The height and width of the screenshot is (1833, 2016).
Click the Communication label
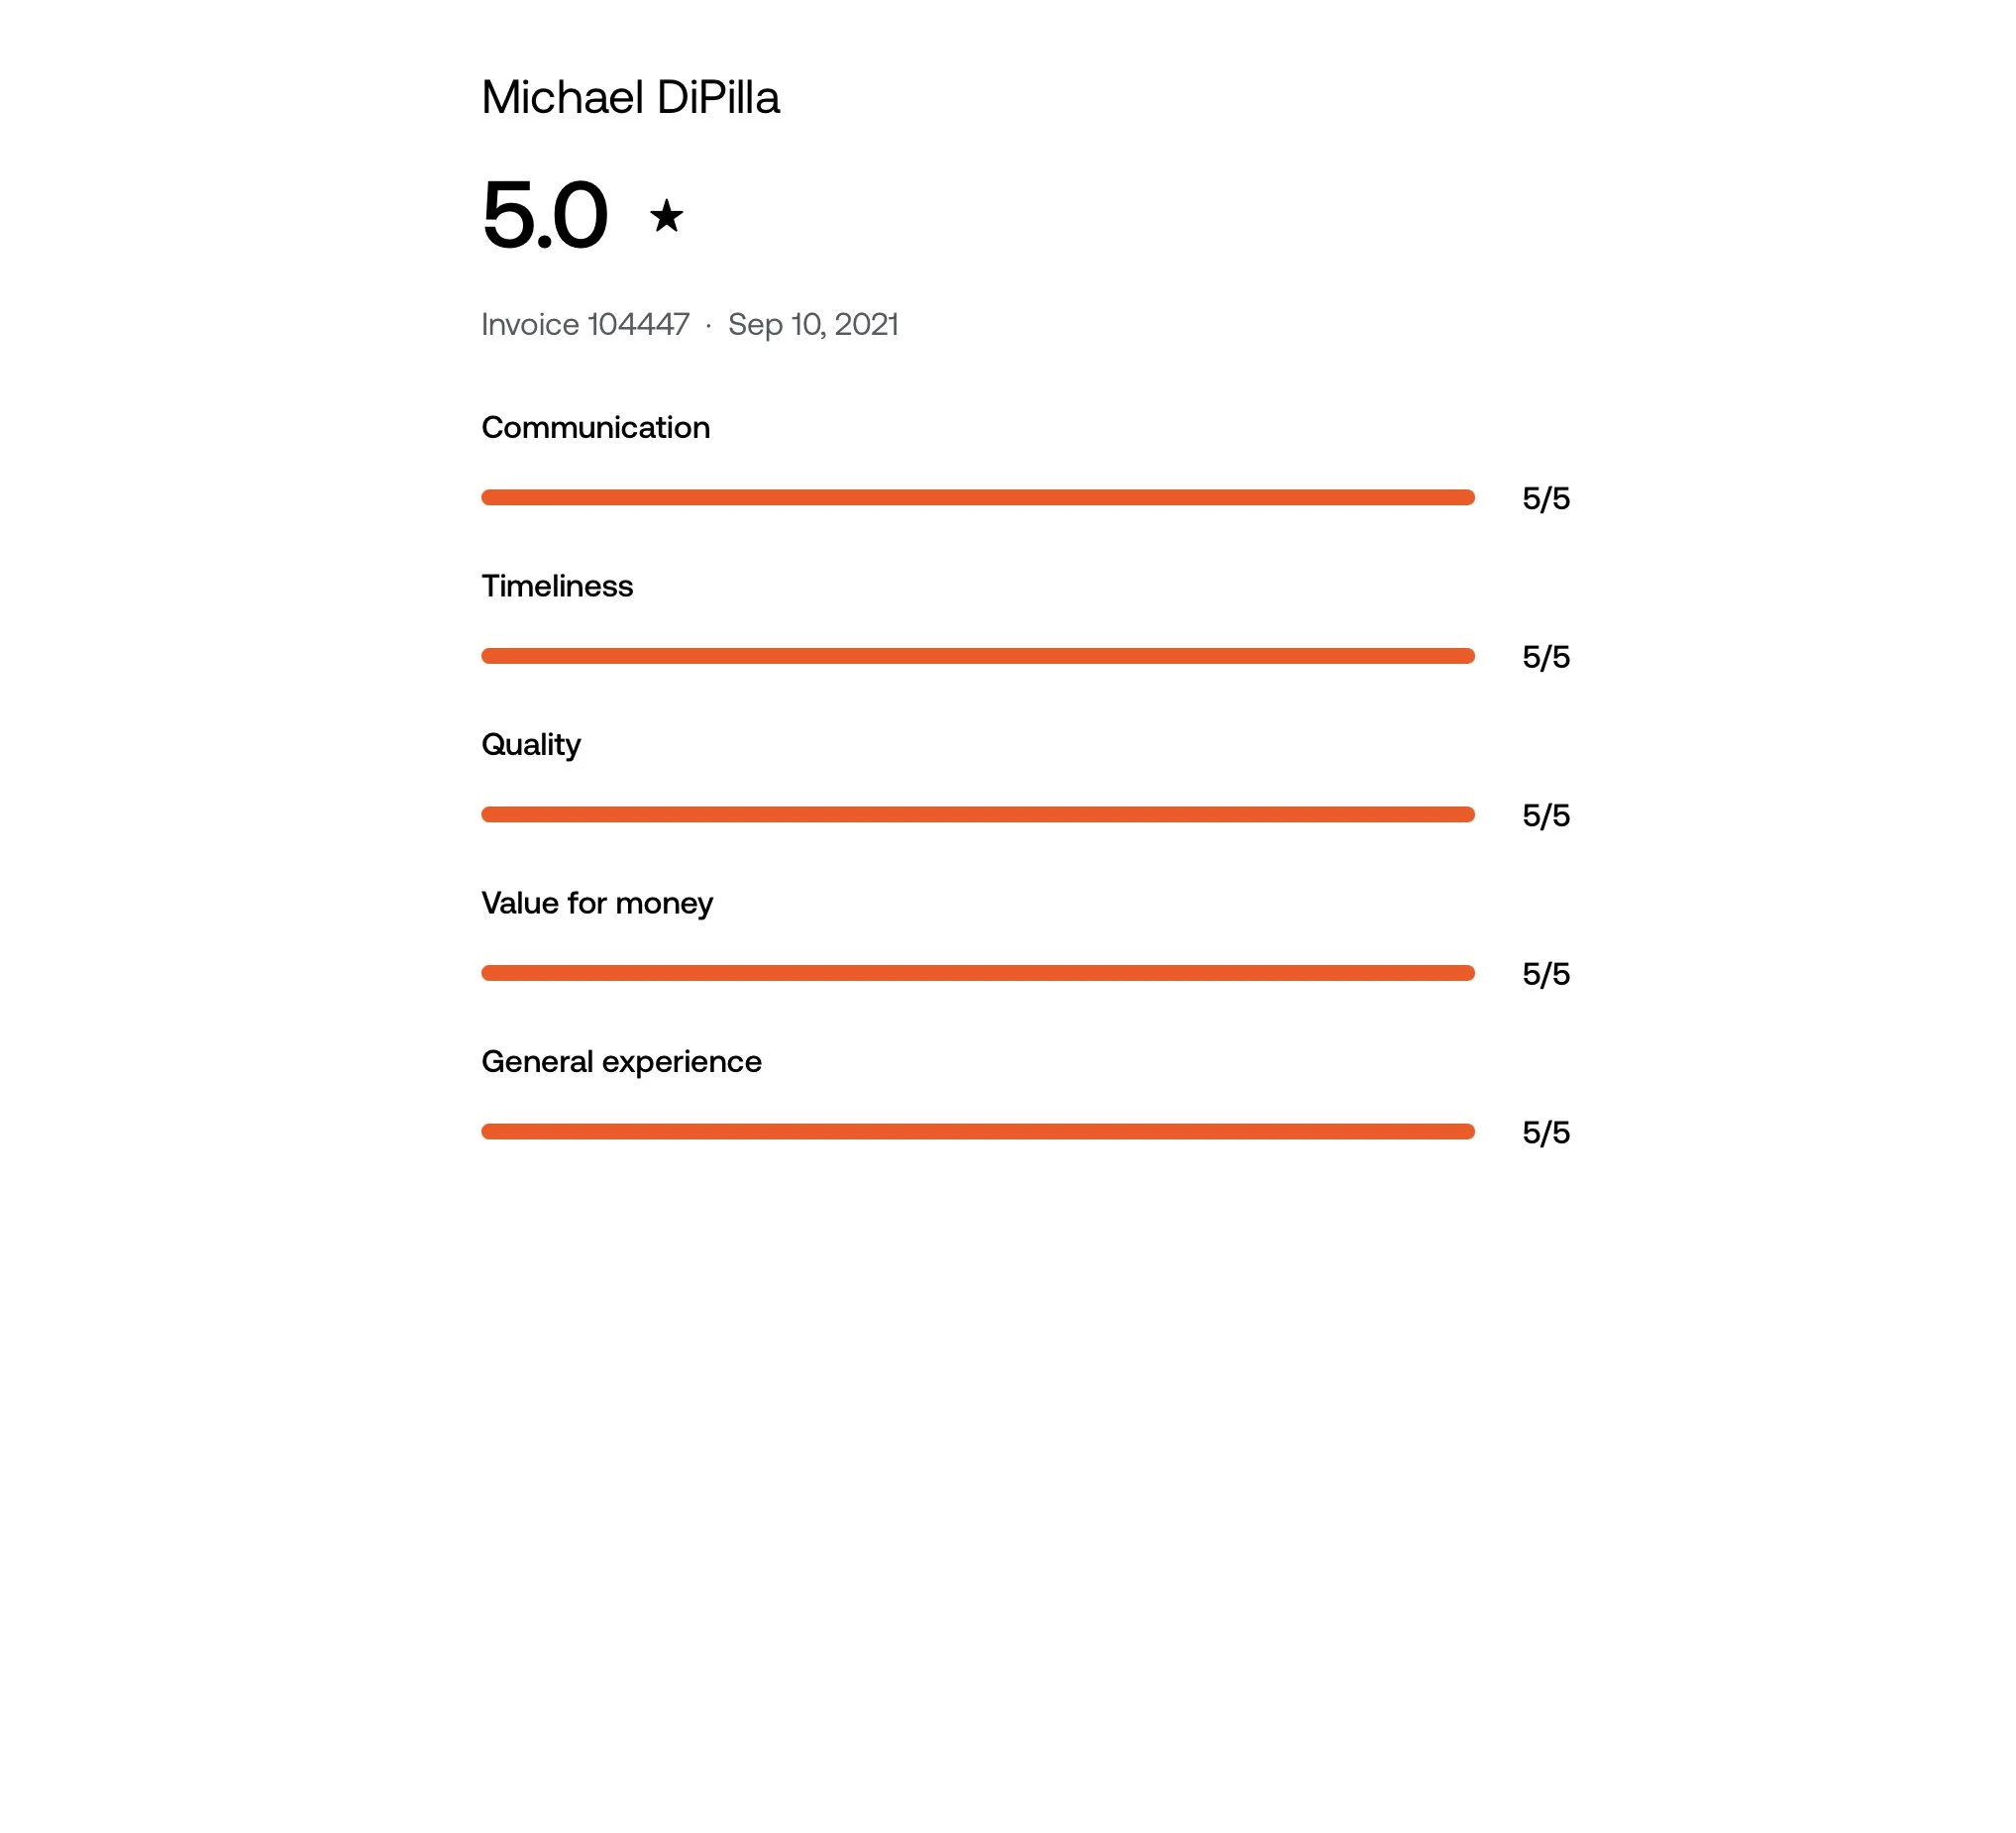click(596, 428)
